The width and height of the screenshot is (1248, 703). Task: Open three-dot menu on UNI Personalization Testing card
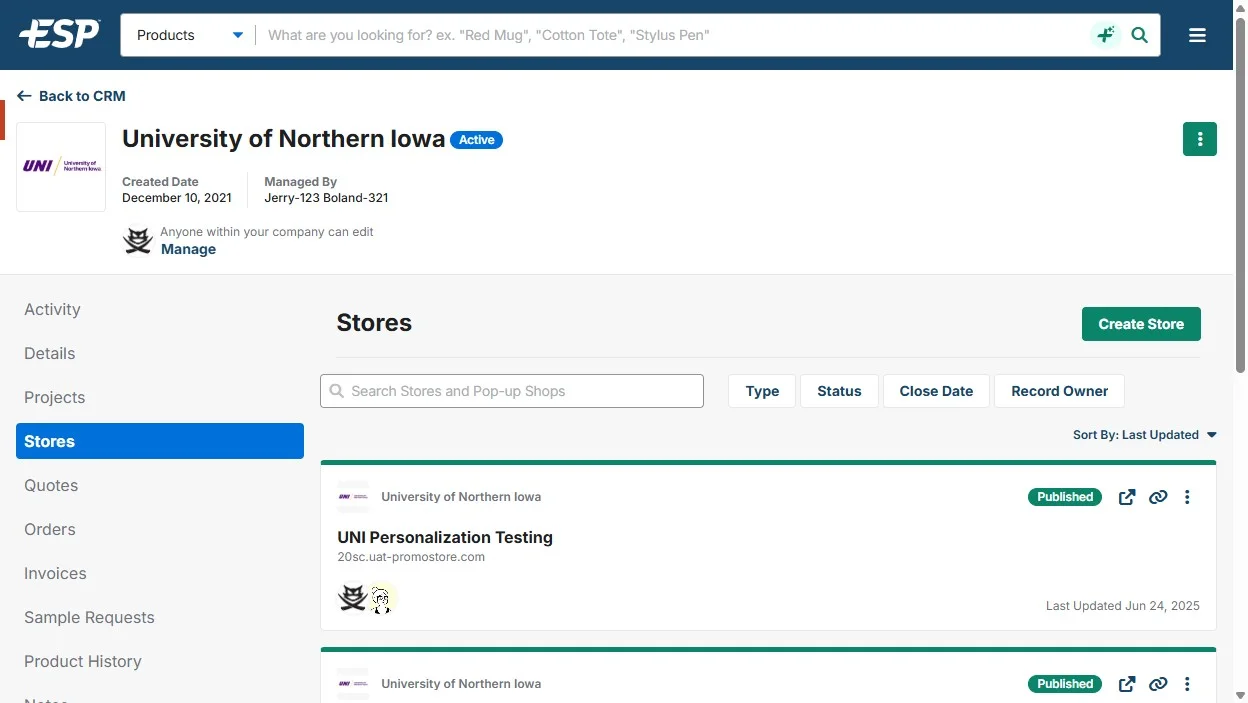coord(1187,497)
